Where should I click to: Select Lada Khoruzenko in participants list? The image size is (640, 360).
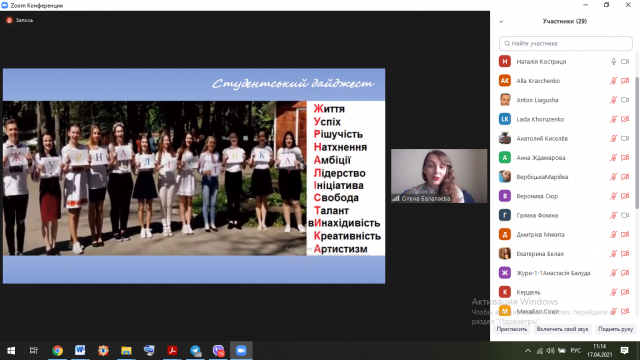565,119
